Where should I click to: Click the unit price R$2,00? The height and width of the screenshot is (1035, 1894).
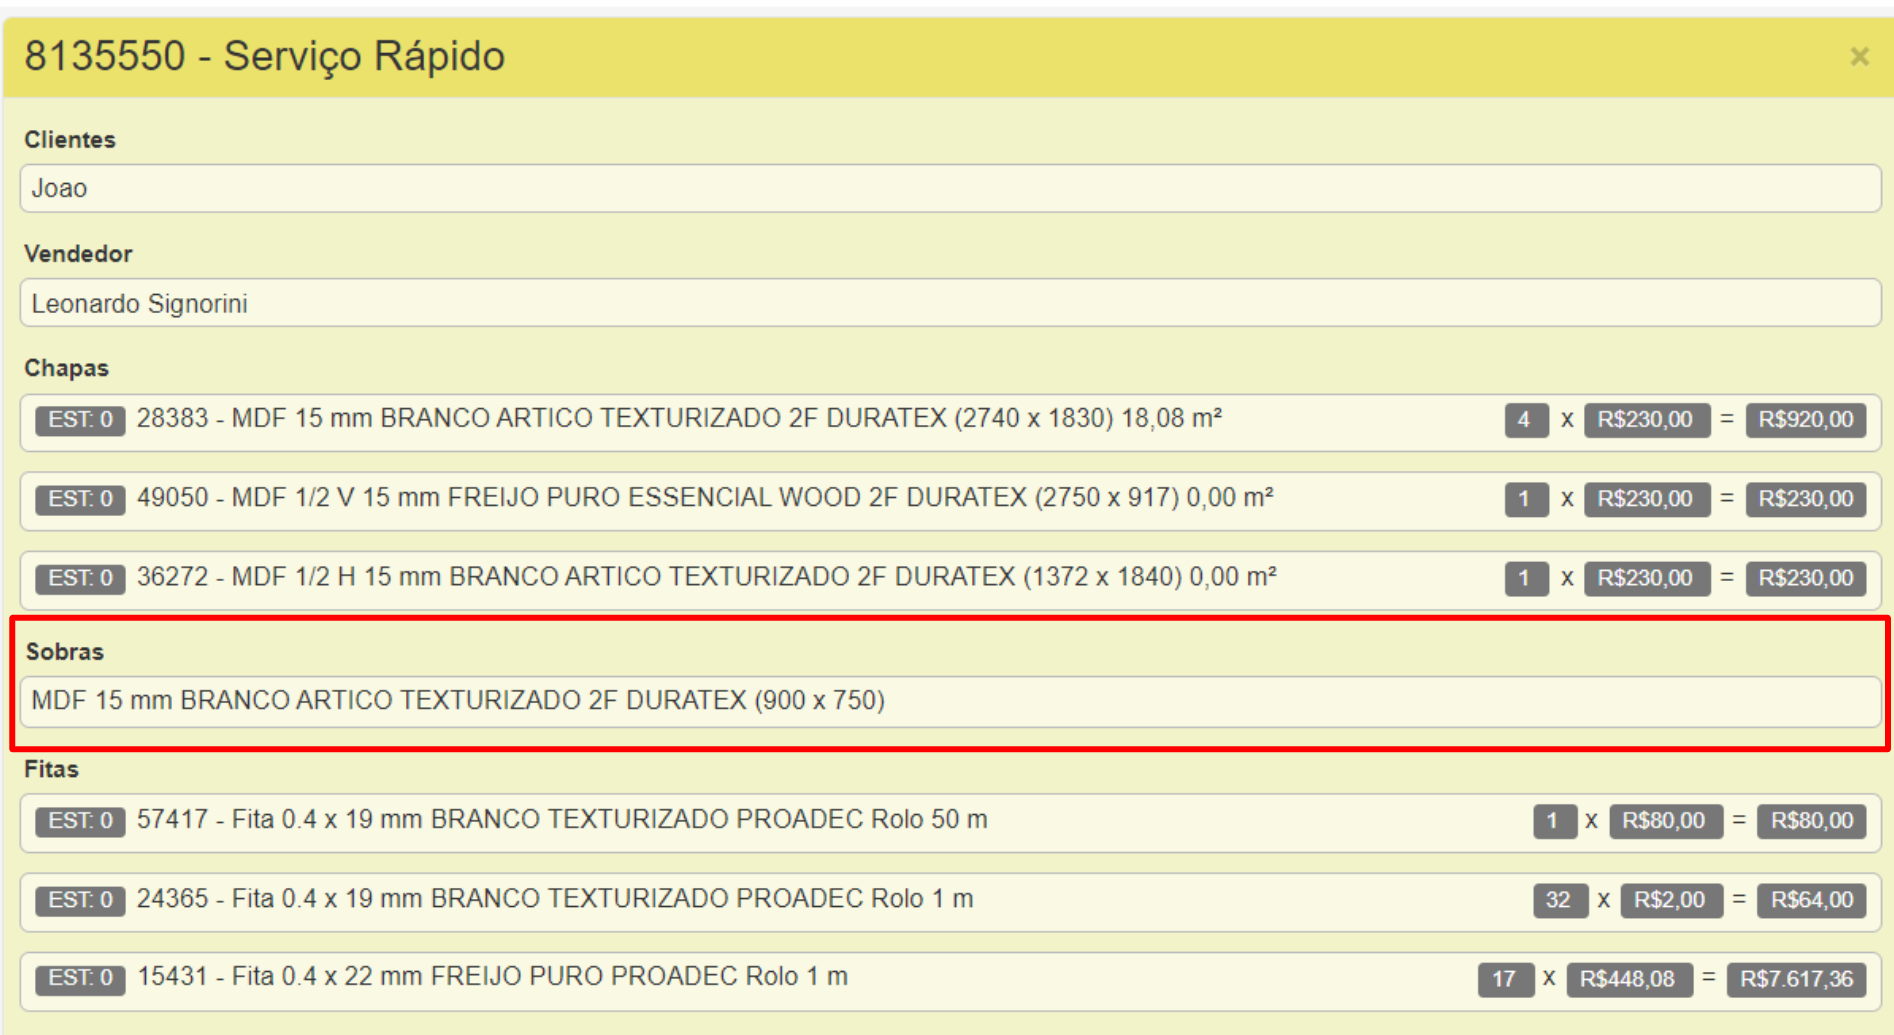click(1670, 900)
